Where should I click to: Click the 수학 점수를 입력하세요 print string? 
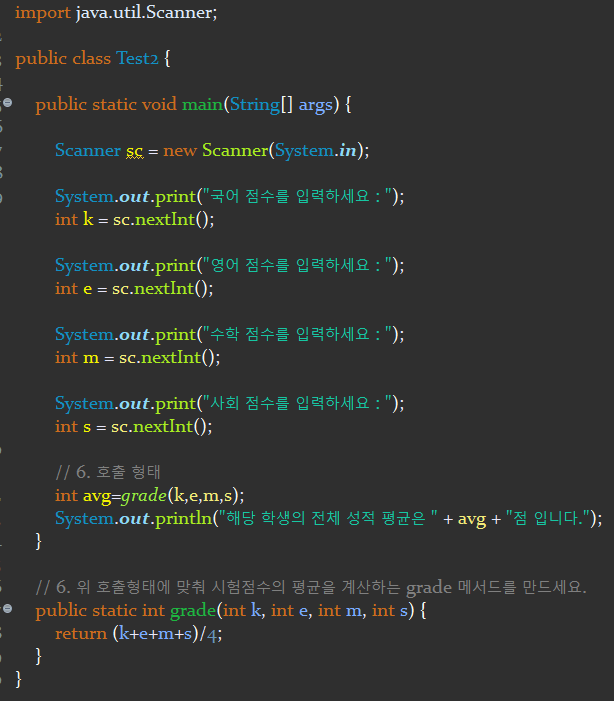(x=297, y=334)
